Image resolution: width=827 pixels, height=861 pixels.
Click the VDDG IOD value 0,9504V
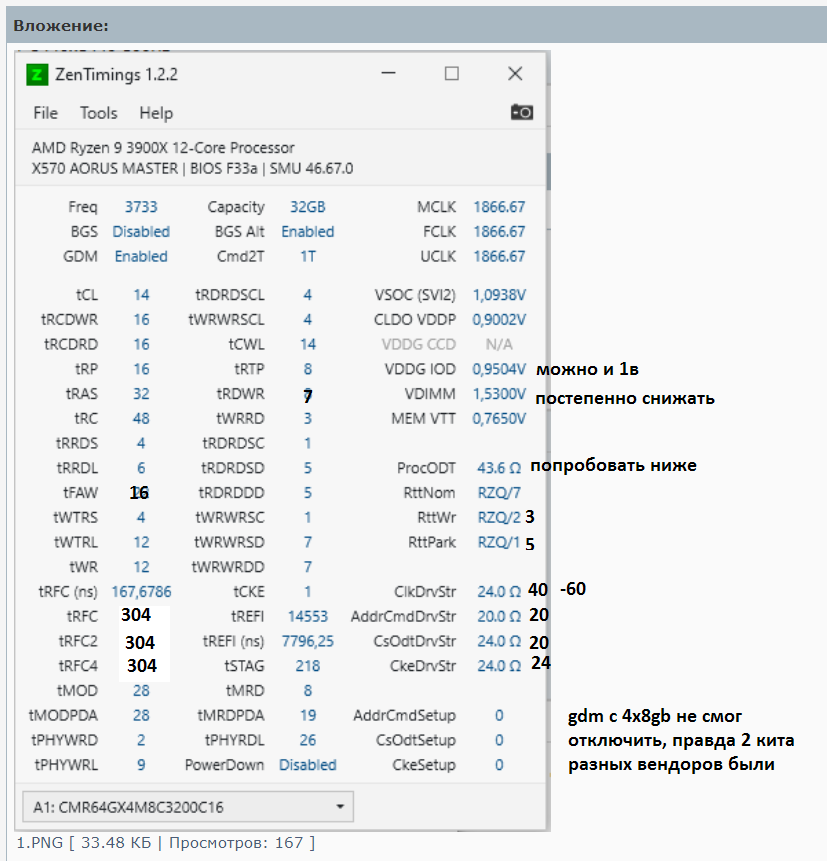(x=499, y=369)
